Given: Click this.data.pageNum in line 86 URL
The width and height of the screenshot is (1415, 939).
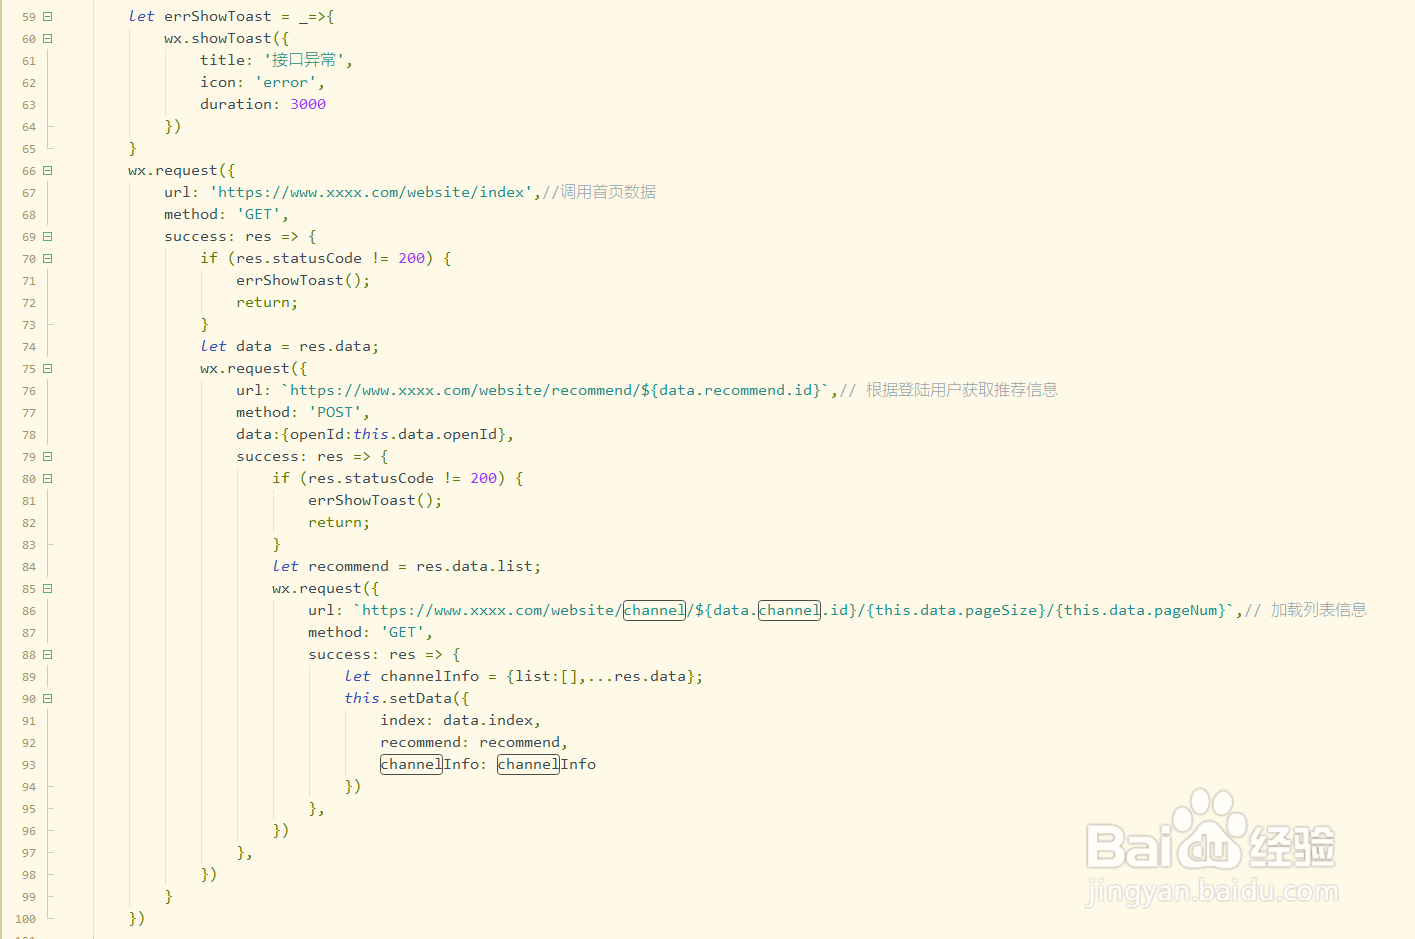Looking at the screenshot, I should [x=1141, y=611].
